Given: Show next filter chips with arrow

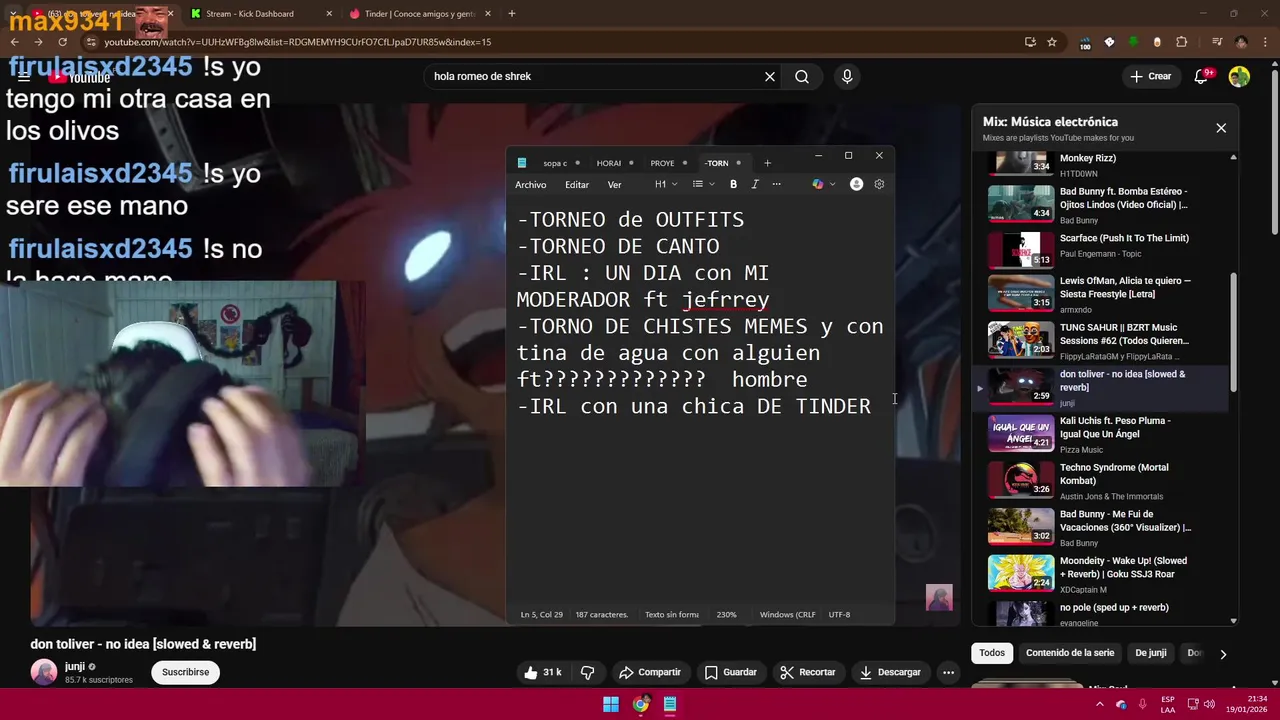Looking at the screenshot, I should pyautogui.click(x=1222, y=653).
